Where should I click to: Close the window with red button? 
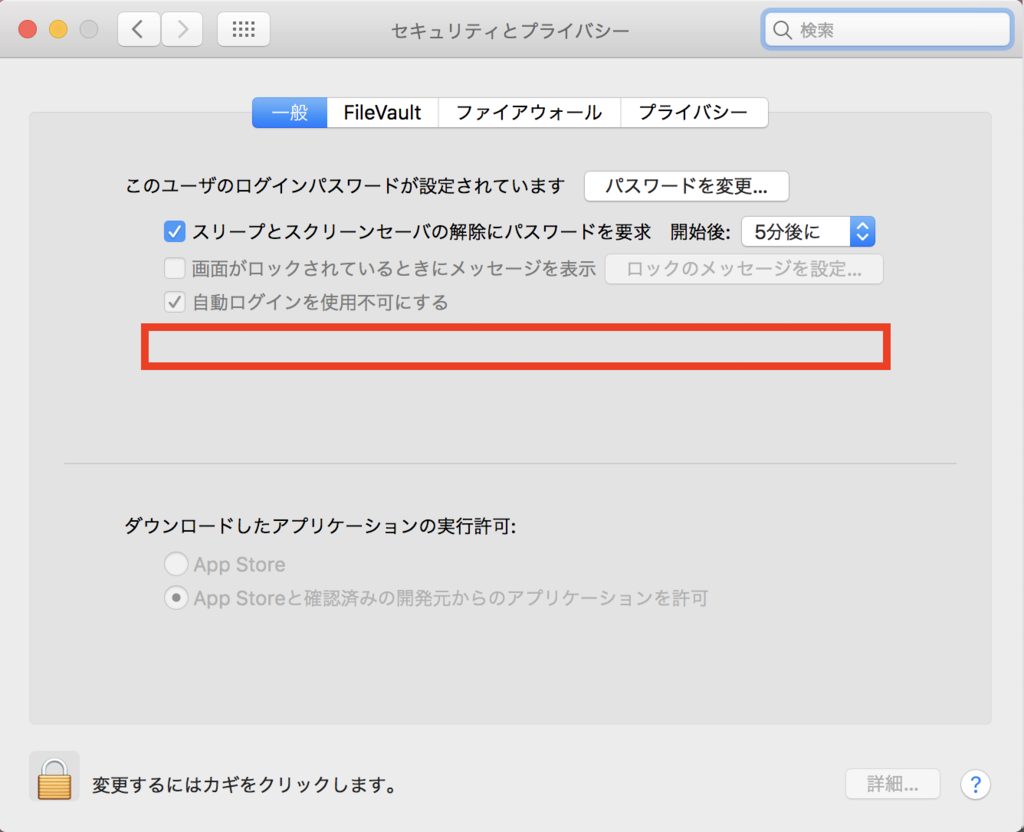(x=27, y=29)
